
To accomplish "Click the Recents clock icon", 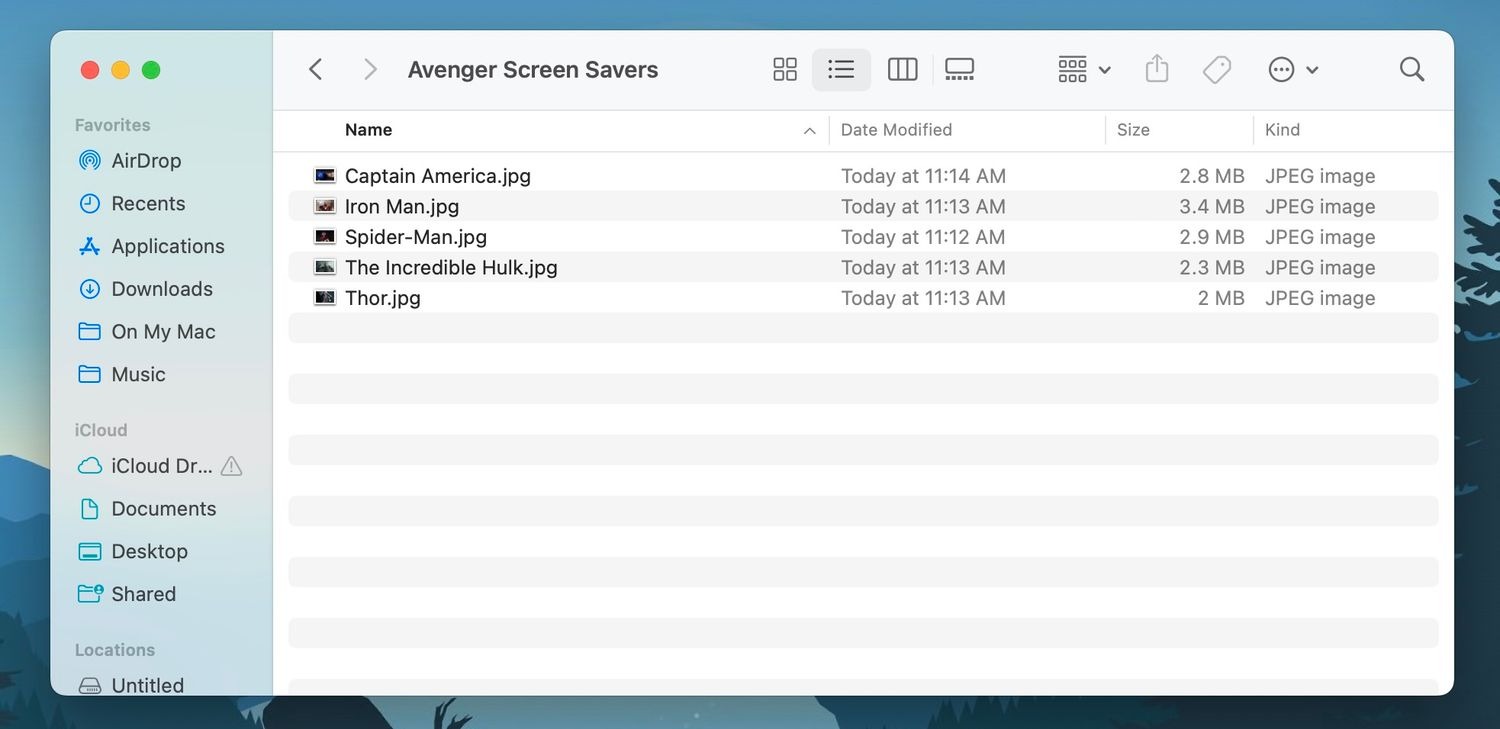I will (x=90, y=203).
